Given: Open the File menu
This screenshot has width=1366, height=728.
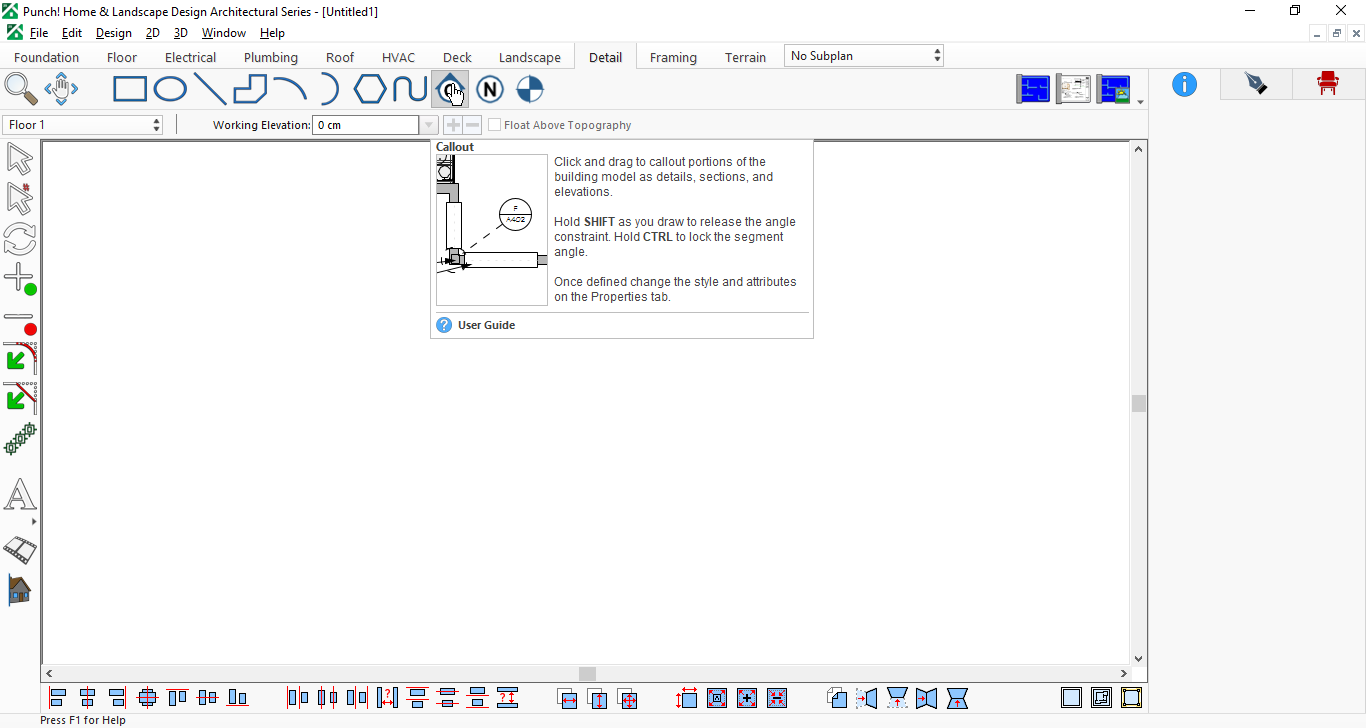Looking at the screenshot, I should point(38,33).
